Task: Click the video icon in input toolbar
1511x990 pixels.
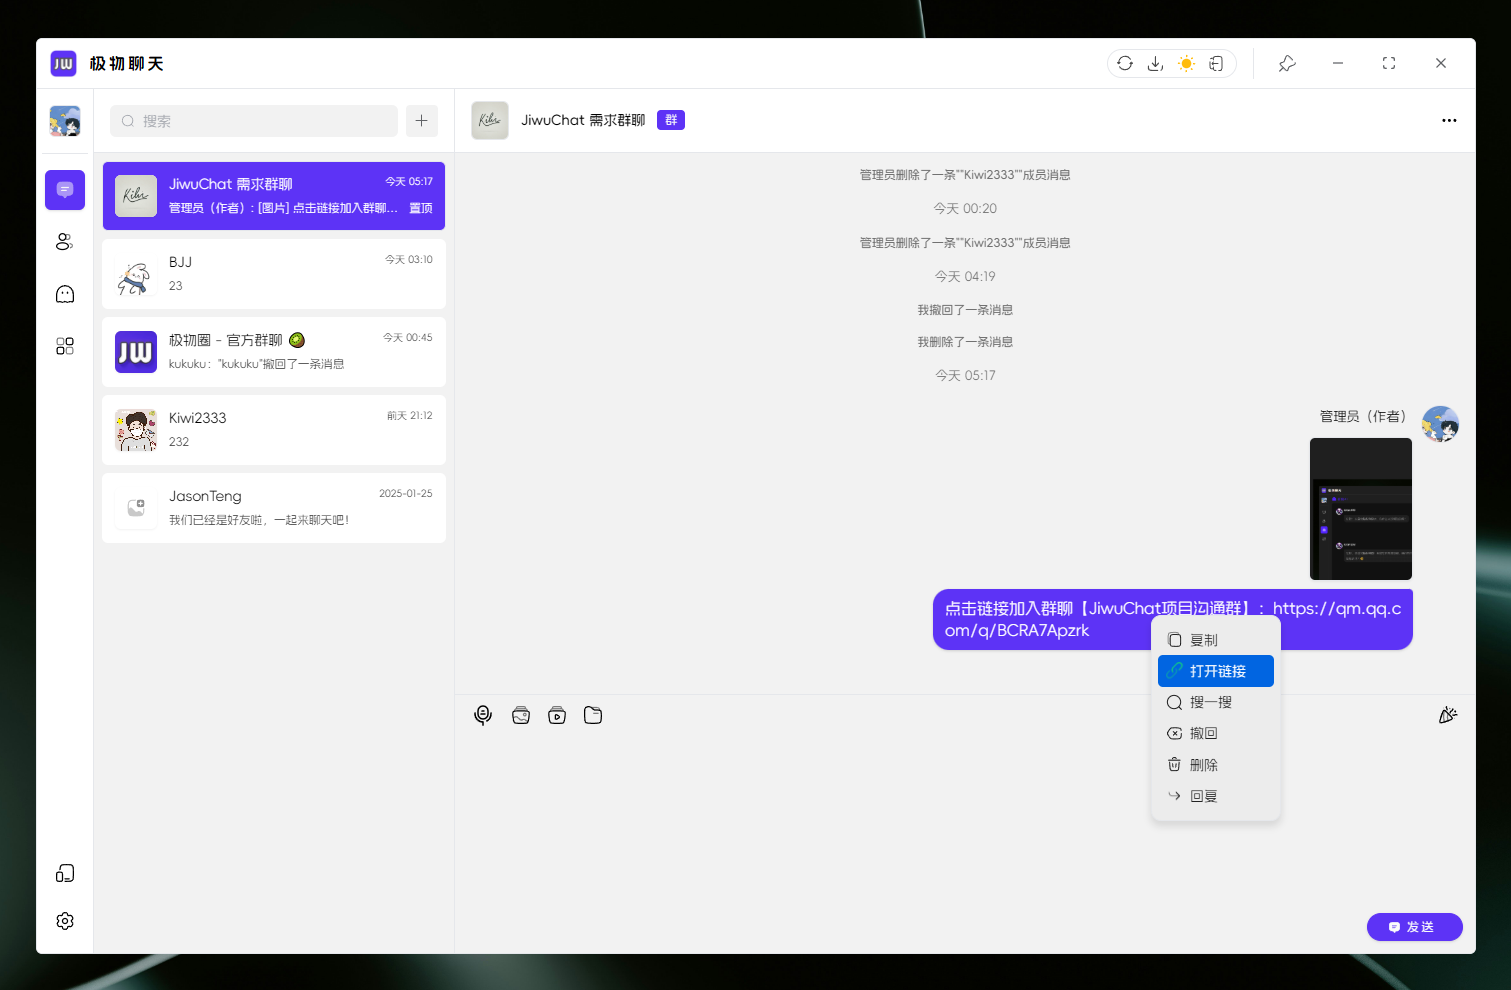Action: (x=557, y=715)
